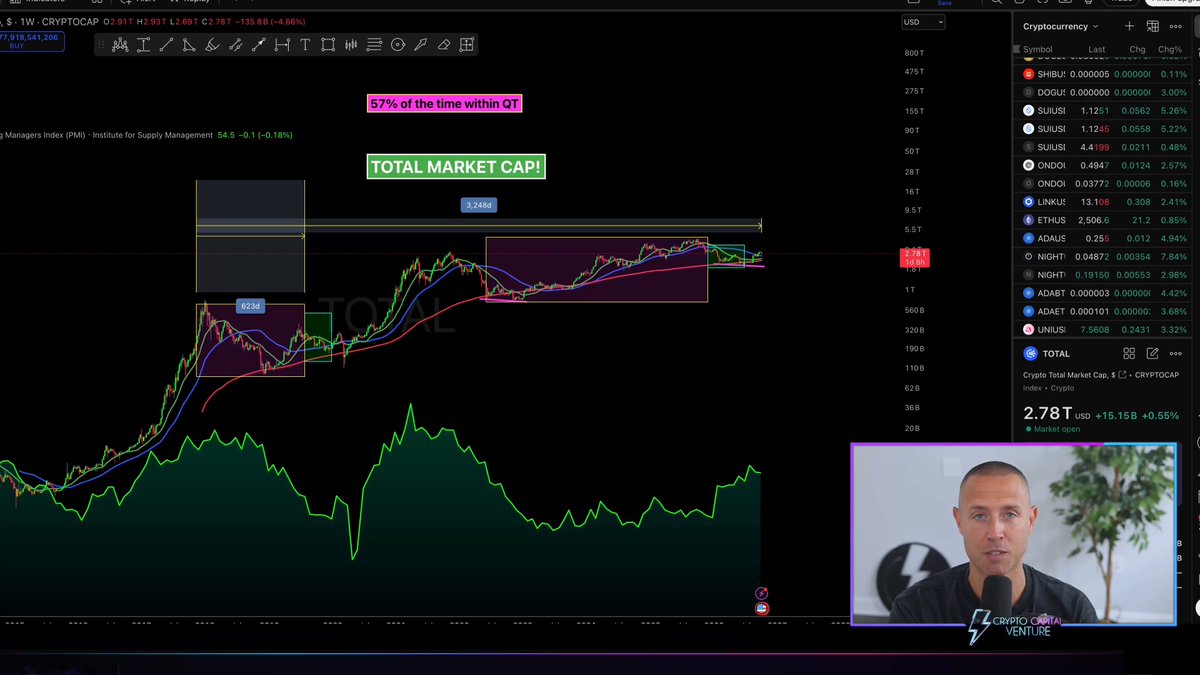The image size is (1200, 675).
Task: Select the ADAUS row in the watchlist
Action: tap(1105, 238)
